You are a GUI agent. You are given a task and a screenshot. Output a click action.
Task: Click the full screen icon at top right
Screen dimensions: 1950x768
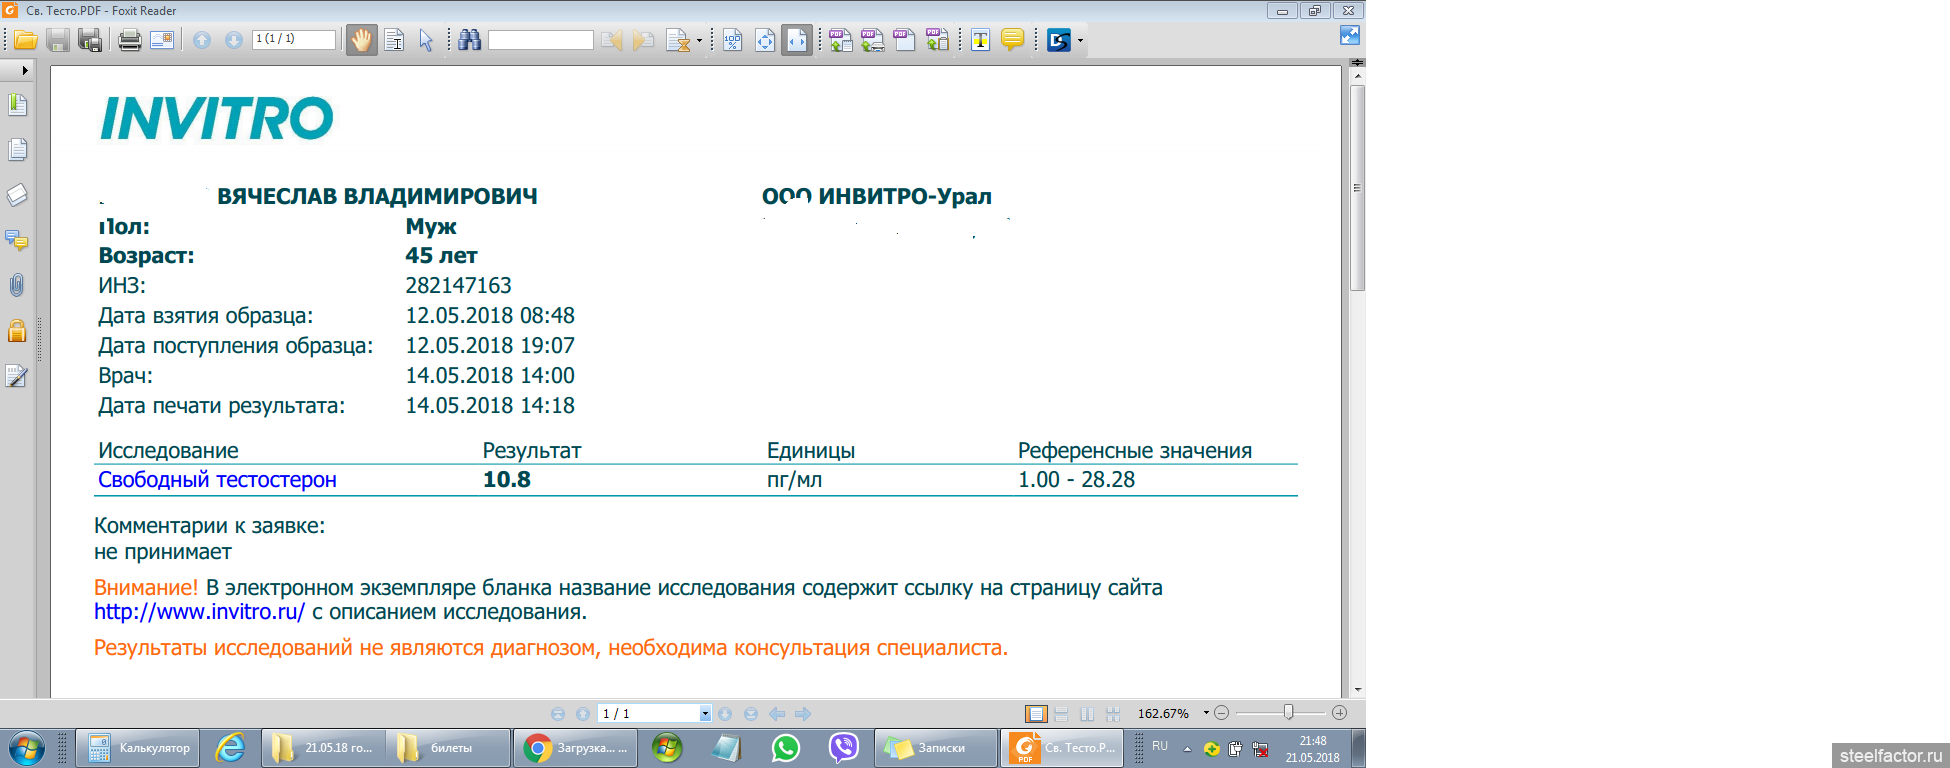1350,35
